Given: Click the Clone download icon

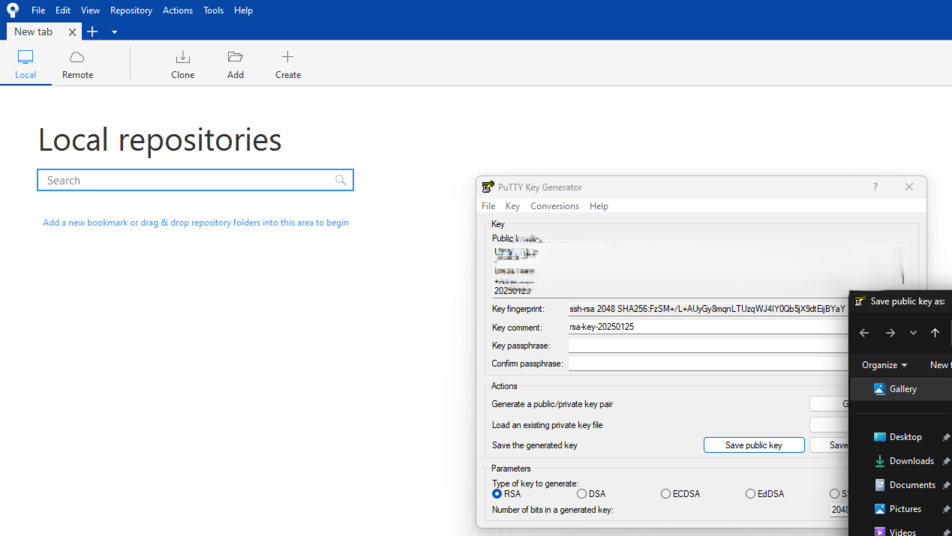Looking at the screenshot, I should coord(183,57).
